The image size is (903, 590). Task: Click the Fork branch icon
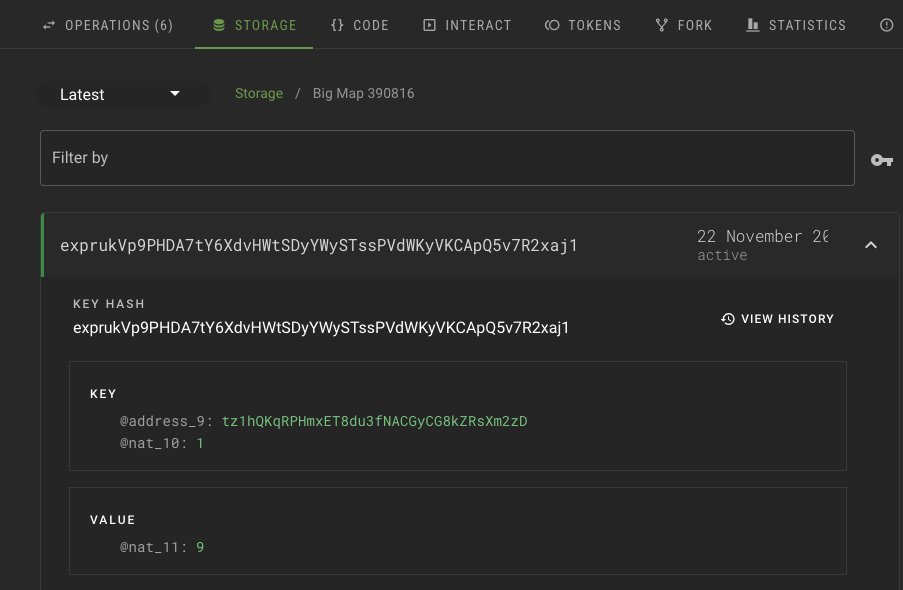click(x=661, y=25)
